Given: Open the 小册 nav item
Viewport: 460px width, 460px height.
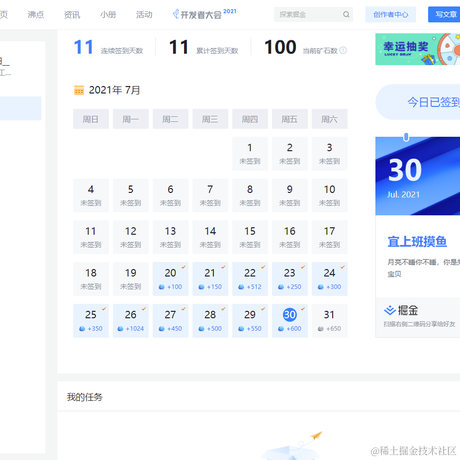Looking at the screenshot, I should pyautogui.click(x=108, y=14).
